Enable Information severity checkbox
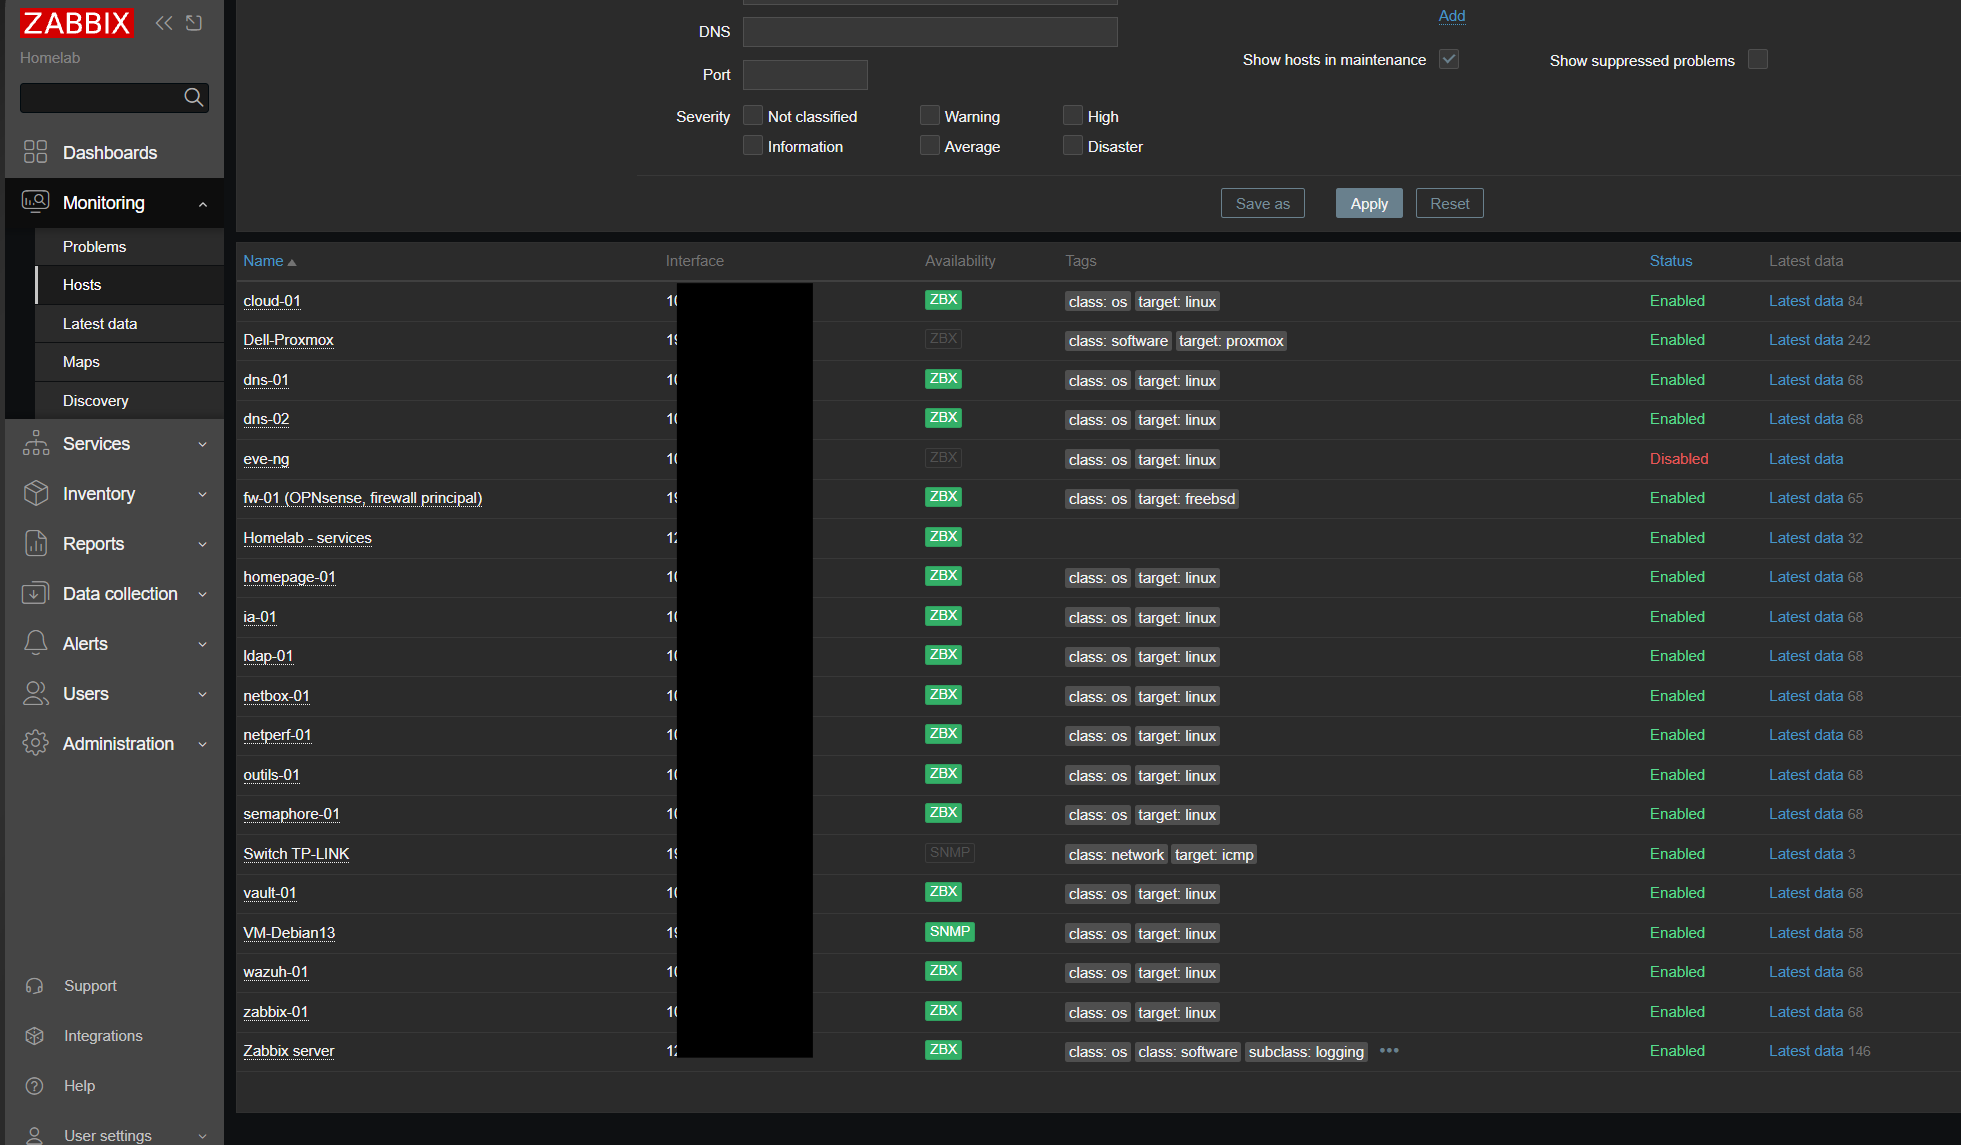This screenshot has width=1961, height=1145. coord(753,146)
